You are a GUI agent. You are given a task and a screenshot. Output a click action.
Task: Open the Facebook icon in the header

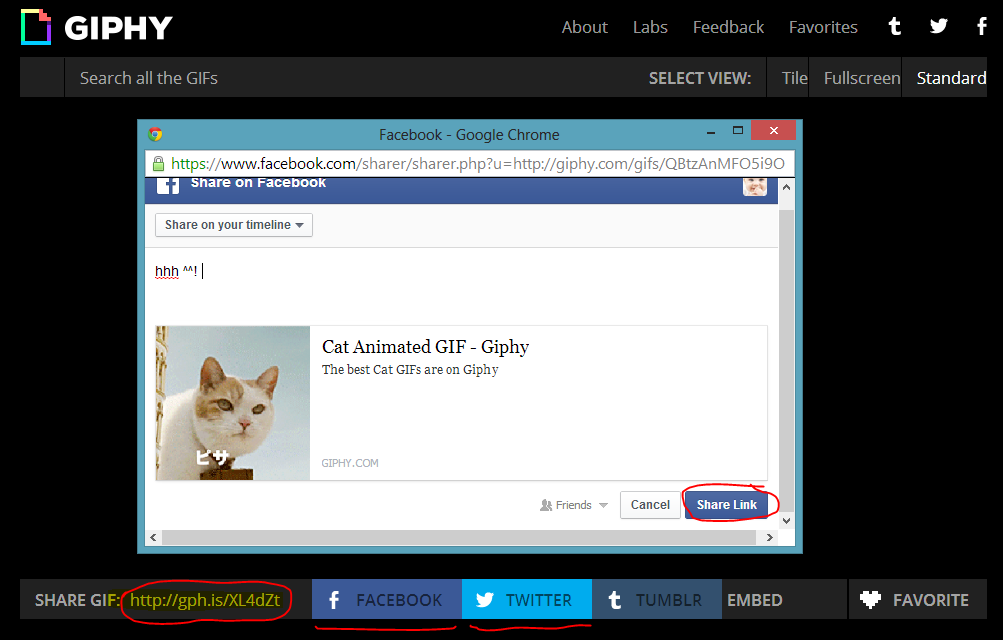coord(982,26)
